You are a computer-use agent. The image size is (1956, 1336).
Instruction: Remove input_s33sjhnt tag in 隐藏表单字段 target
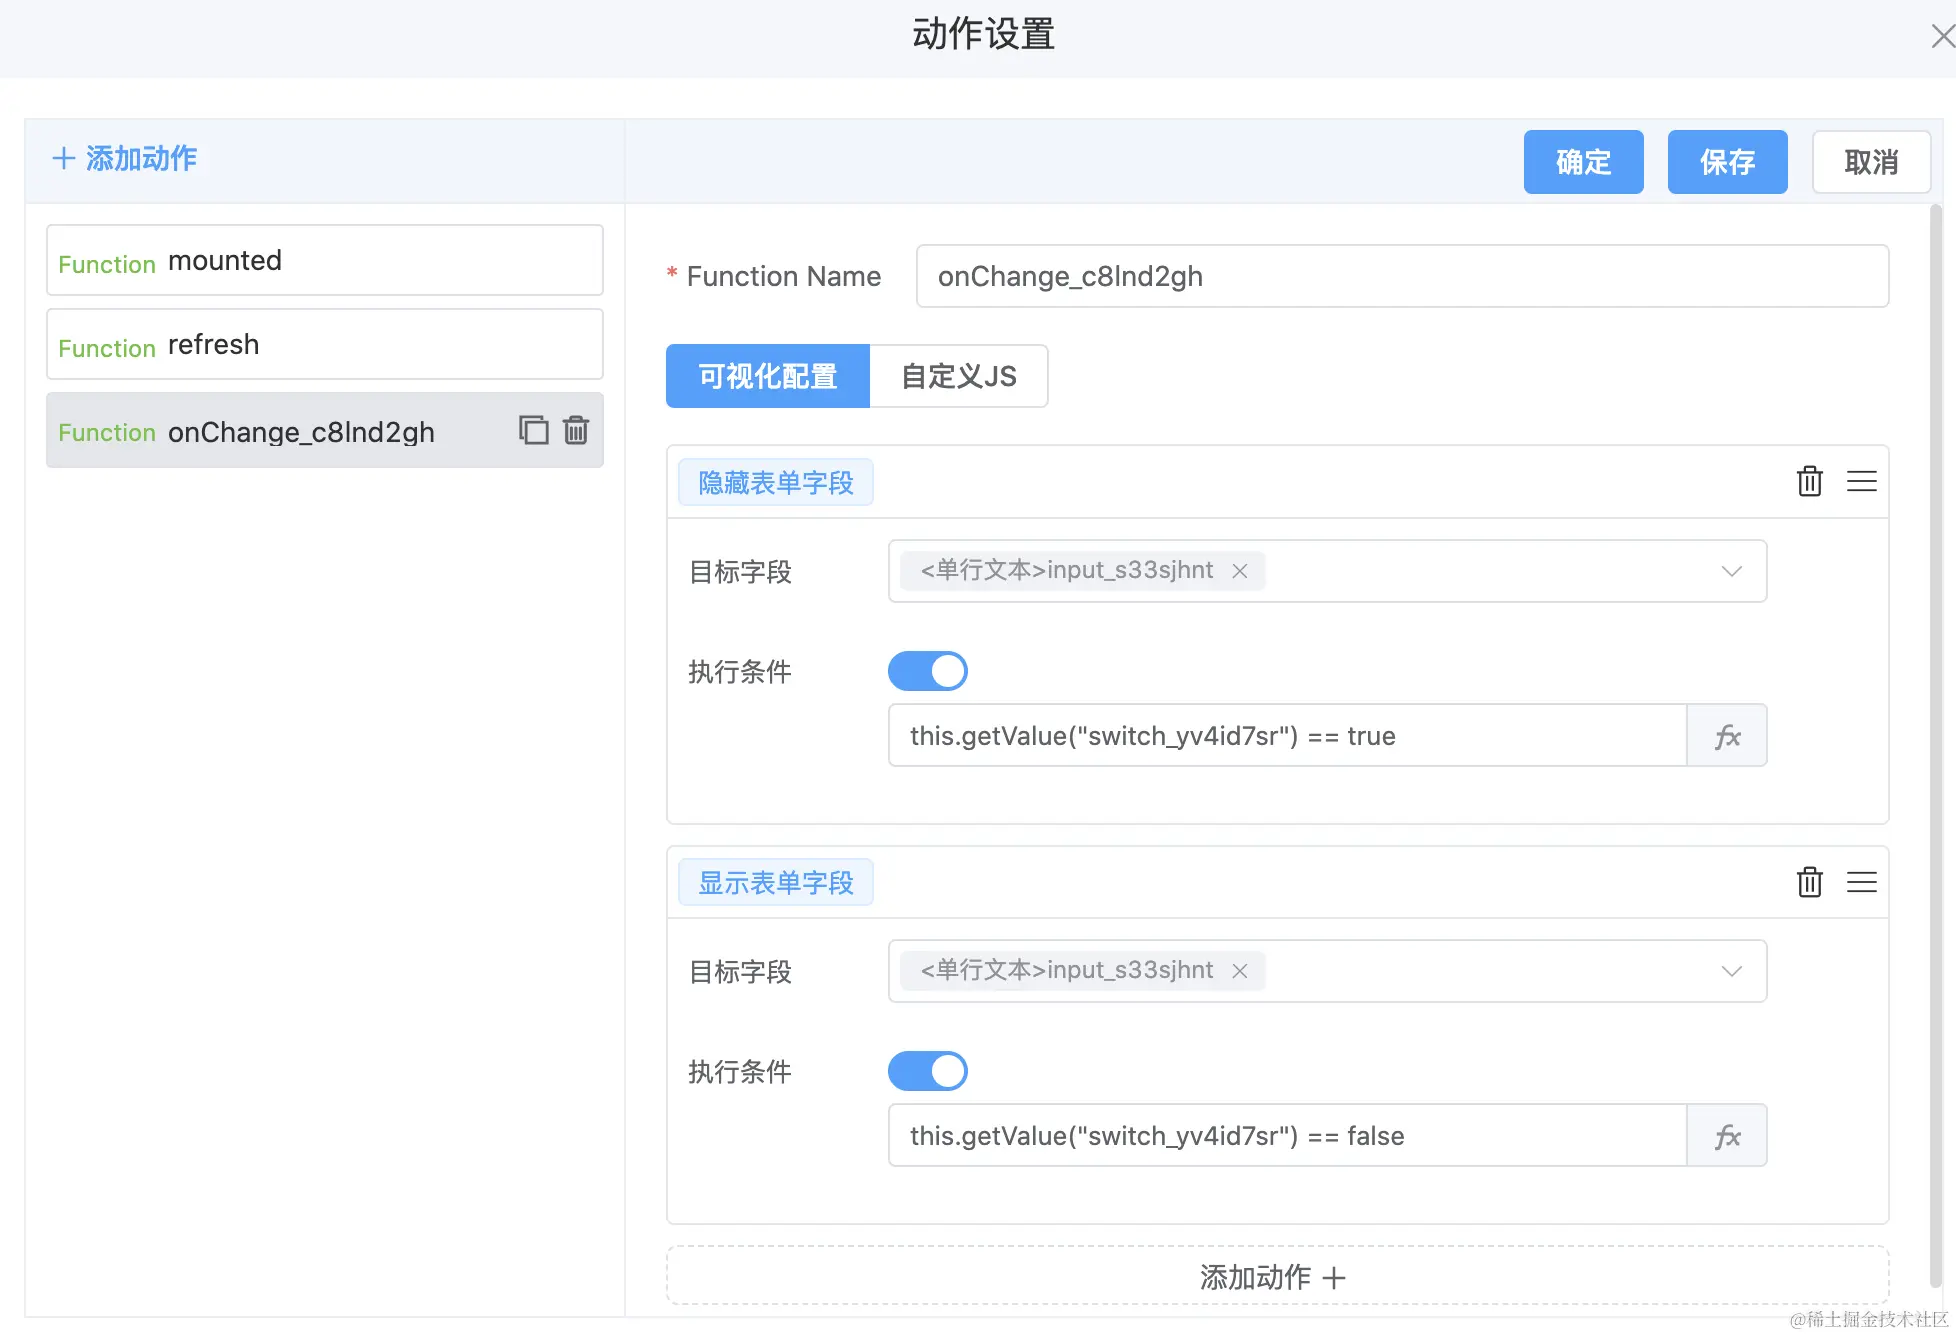[1240, 571]
